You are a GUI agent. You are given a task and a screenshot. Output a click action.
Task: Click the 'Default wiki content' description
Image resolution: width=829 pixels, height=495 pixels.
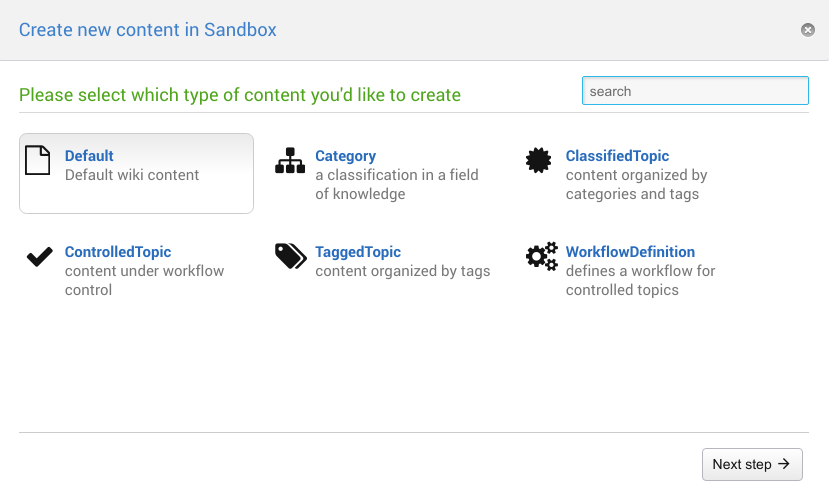tap(132, 175)
